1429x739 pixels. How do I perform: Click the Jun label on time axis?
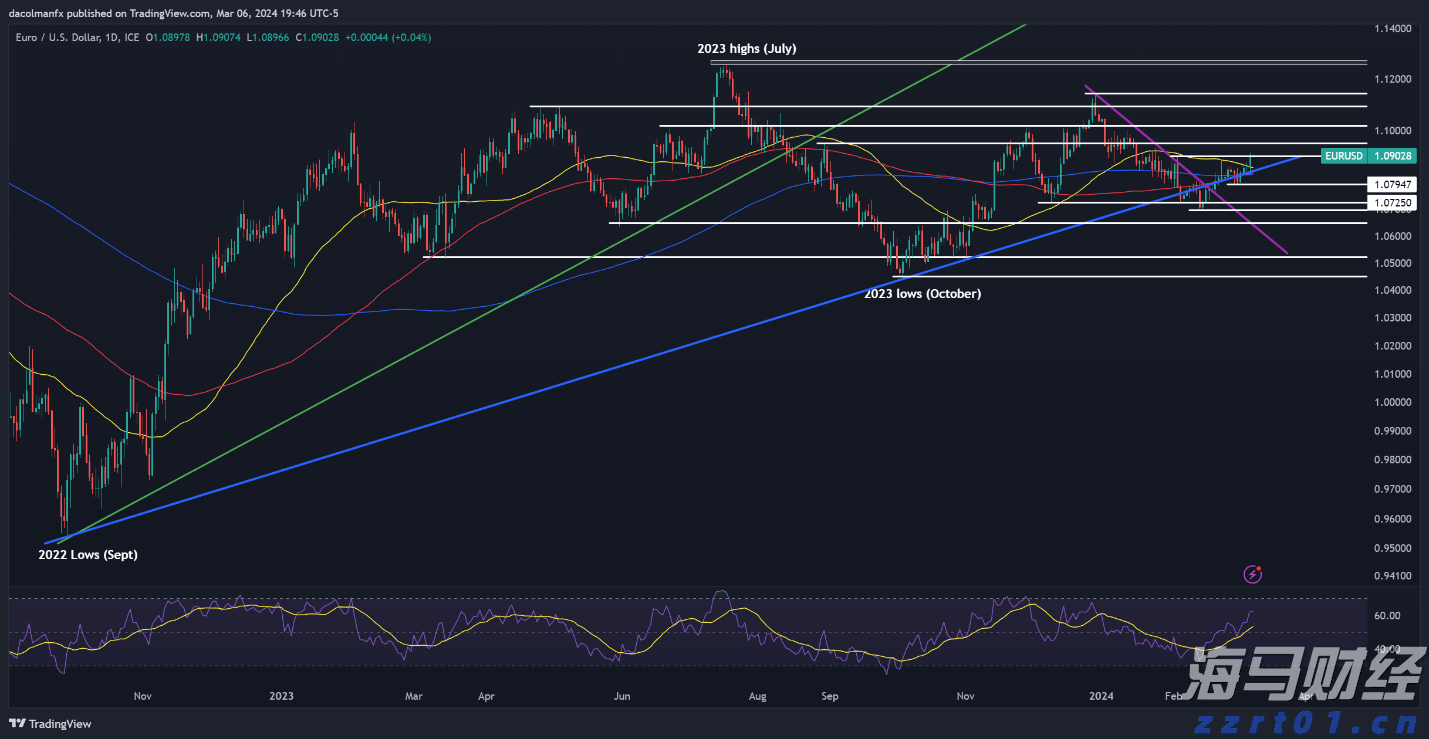(x=622, y=696)
